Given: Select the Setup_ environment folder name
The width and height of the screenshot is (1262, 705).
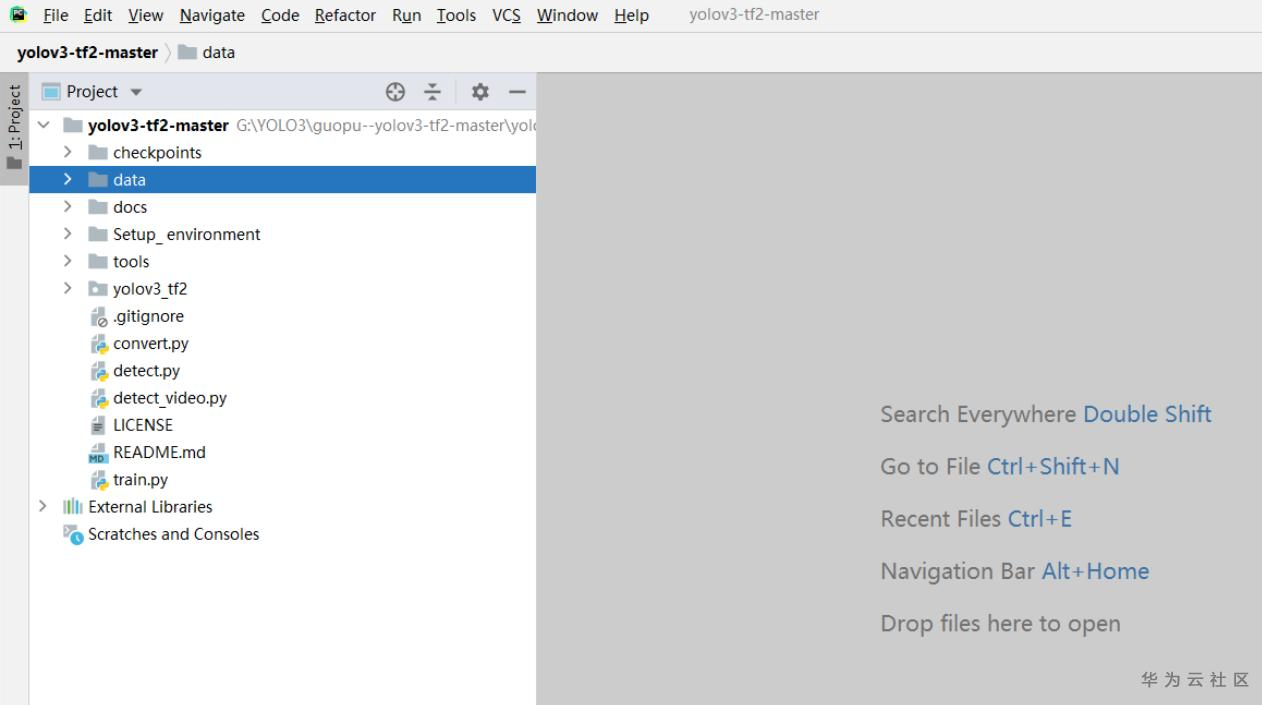Looking at the screenshot, I should [x=186, y=234].
